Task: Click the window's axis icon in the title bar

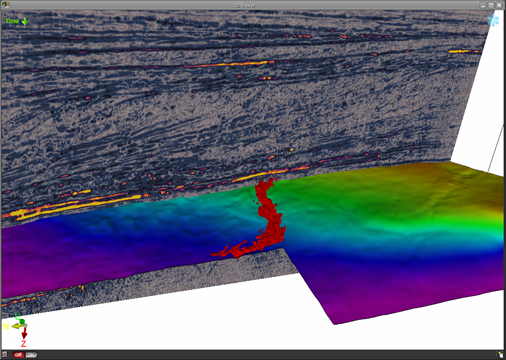Action: coord(5,5)
